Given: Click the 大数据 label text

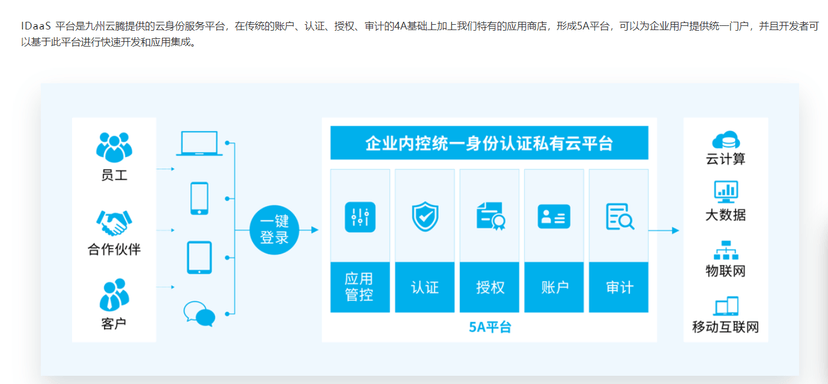Looking at the screenshot, I should (x=726, y=215).
